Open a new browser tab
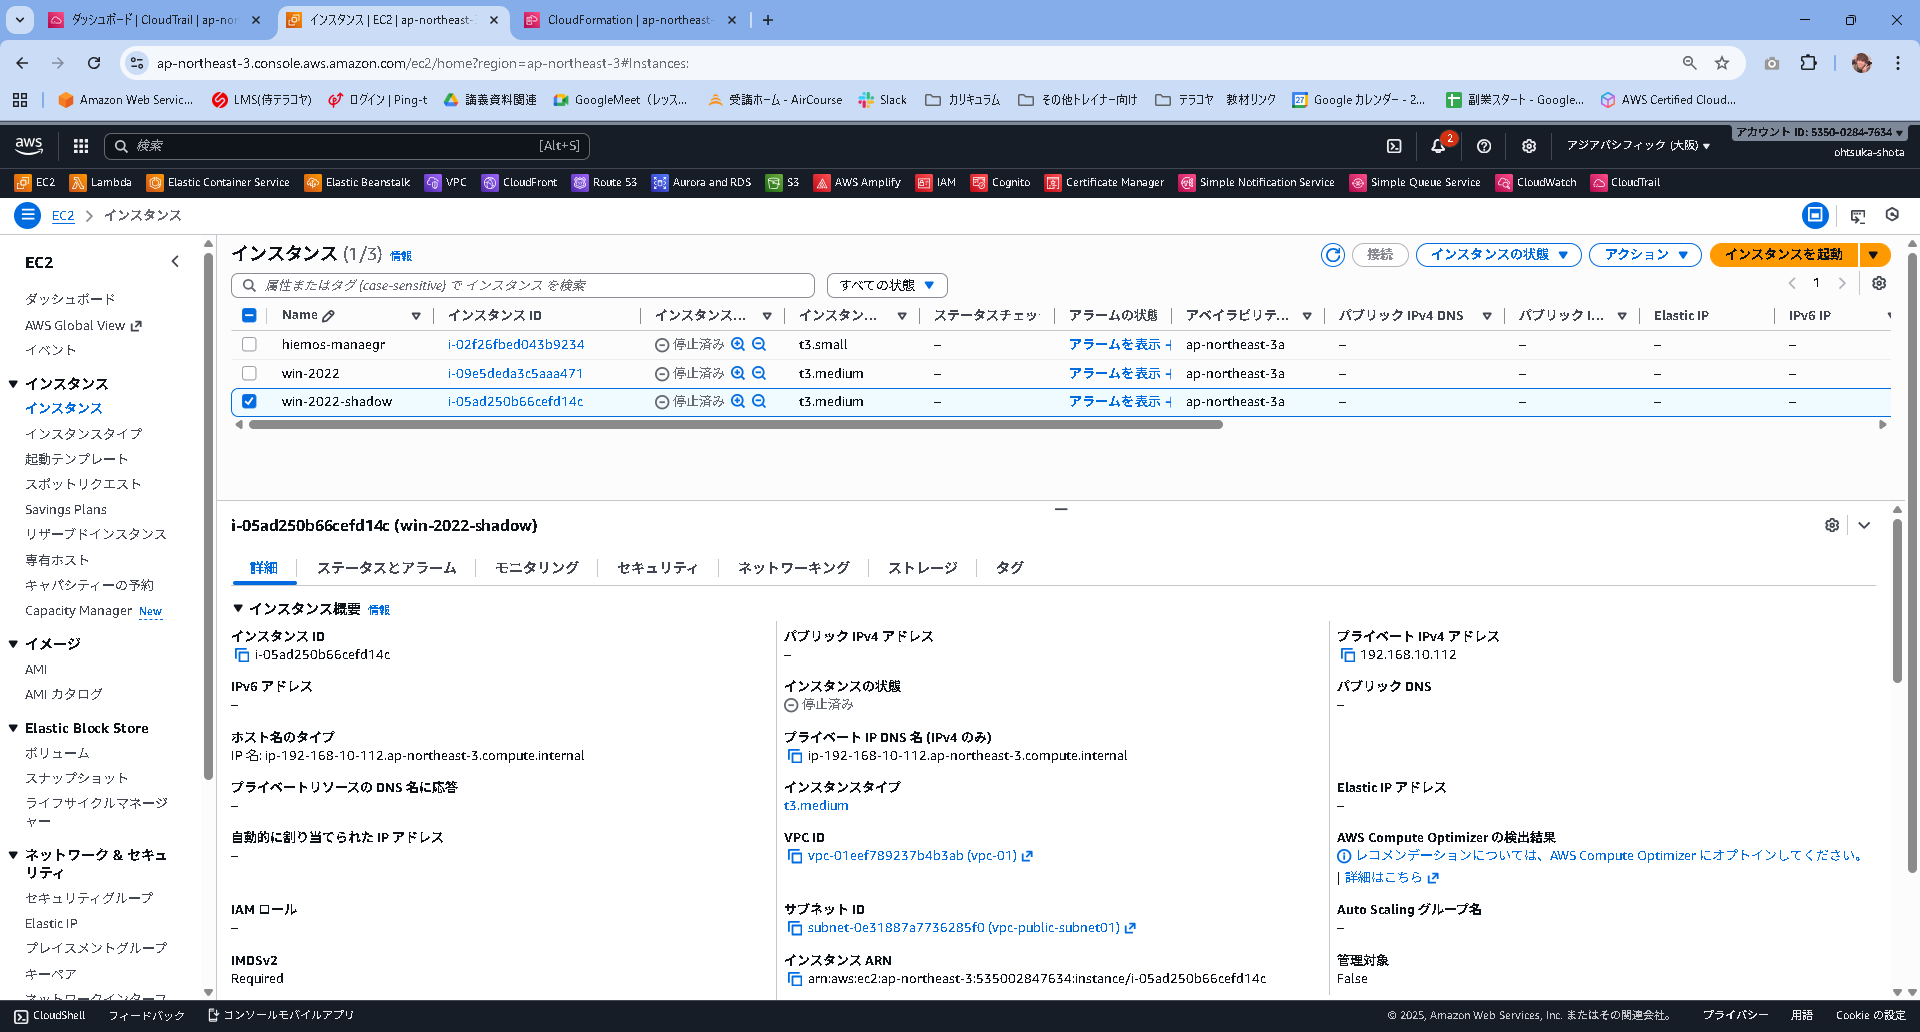The width and height of the screenshot is (1920, 1032). pos(767,20)
